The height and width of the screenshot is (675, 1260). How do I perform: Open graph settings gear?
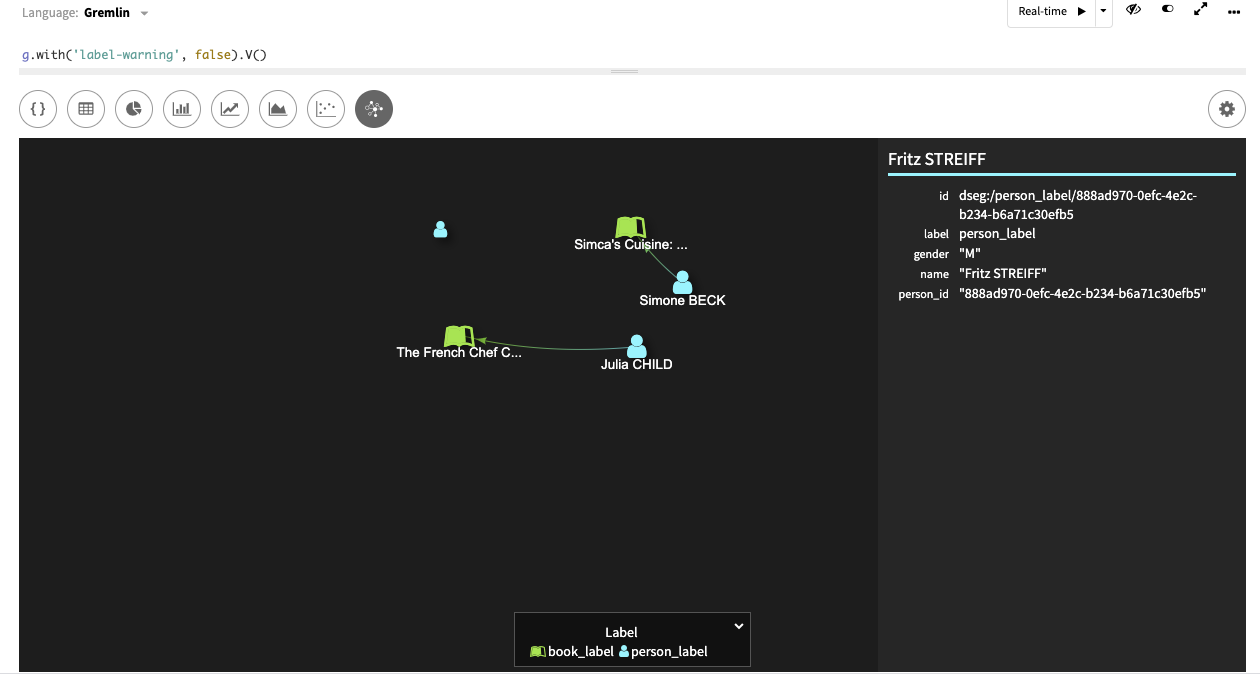click(1227, 109)
